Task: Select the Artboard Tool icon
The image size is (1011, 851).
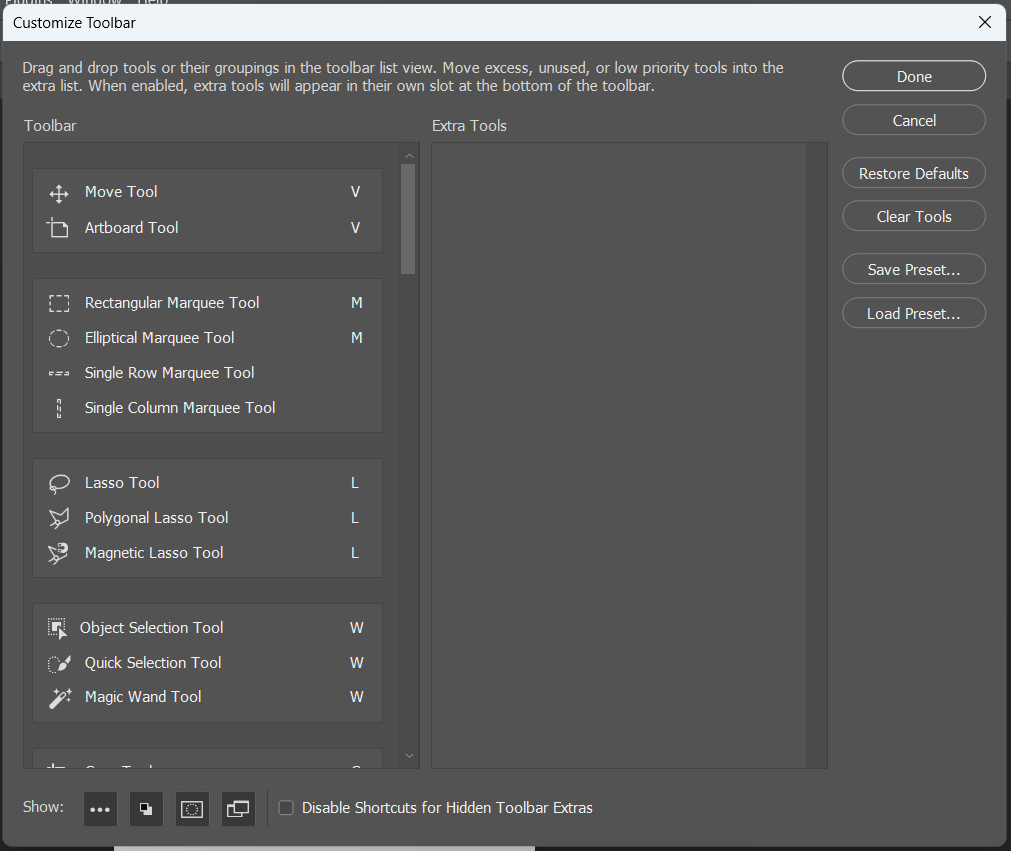Action: point(59,228)
